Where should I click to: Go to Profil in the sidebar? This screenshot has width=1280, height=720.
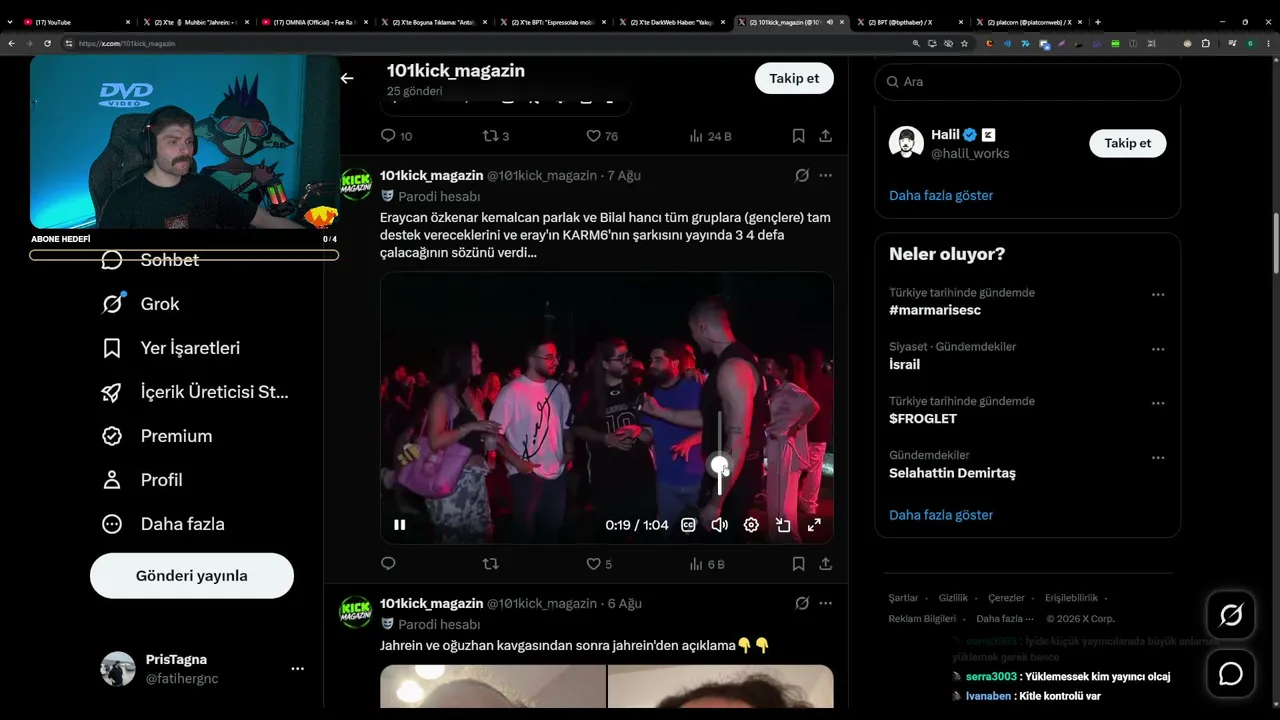[142, 480]
